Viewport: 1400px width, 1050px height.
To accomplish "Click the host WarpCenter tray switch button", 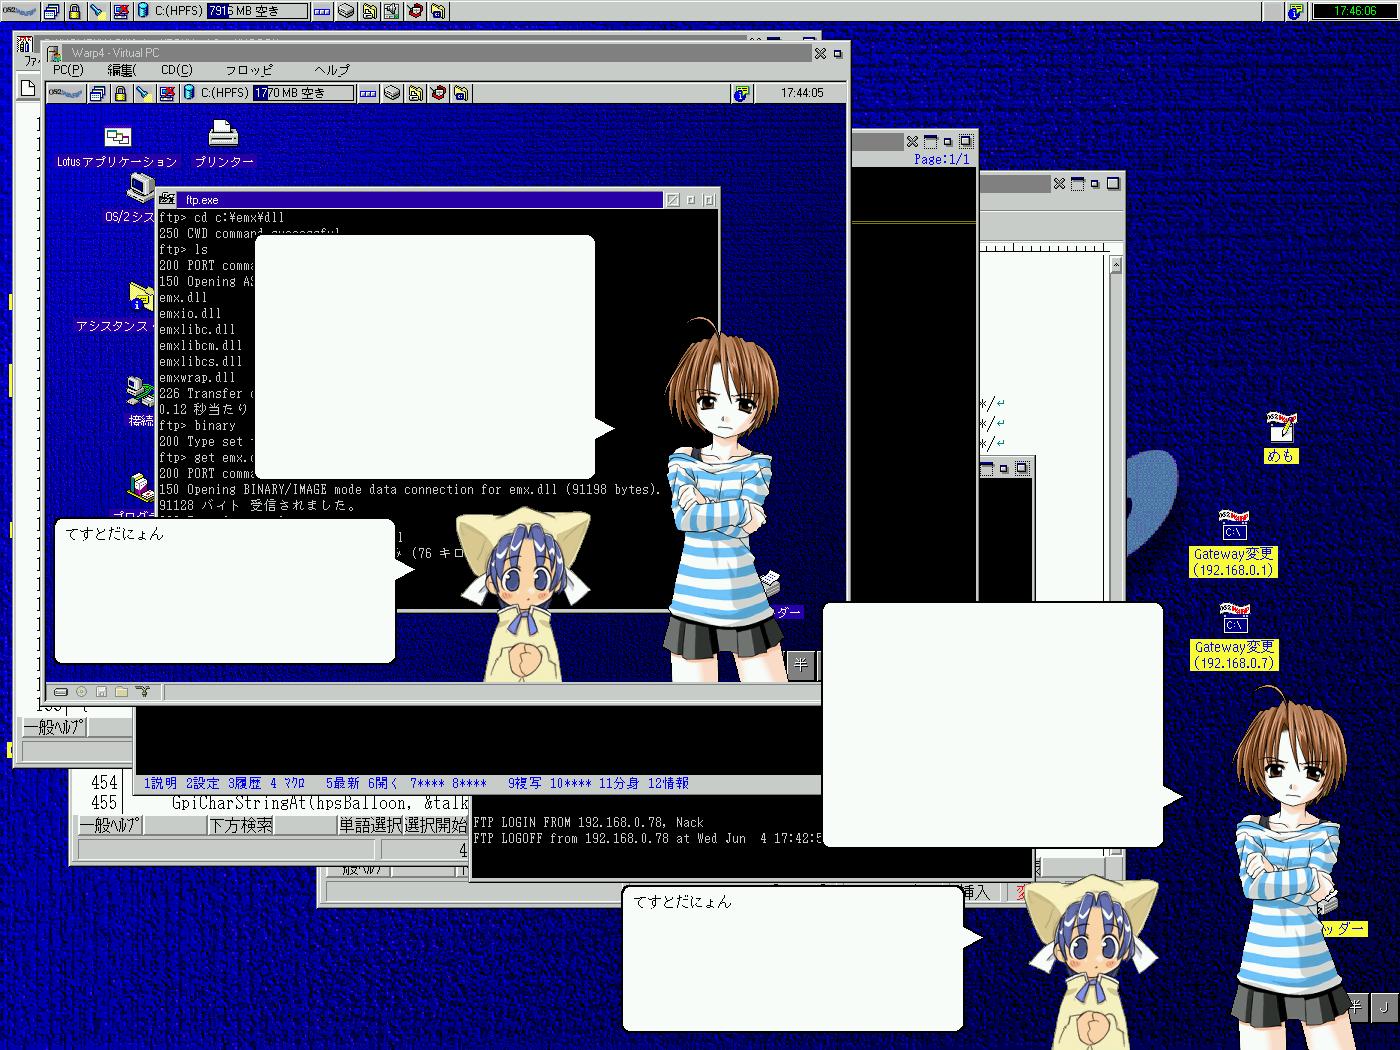I will coord(322,11).
